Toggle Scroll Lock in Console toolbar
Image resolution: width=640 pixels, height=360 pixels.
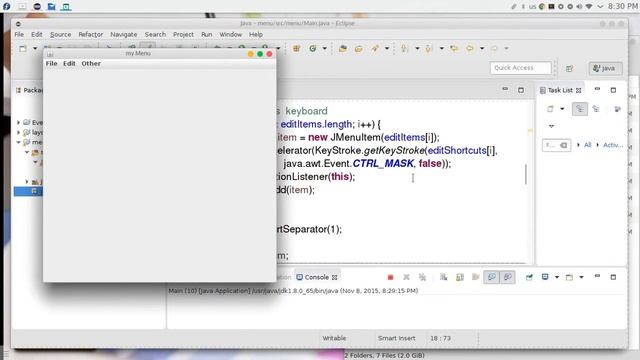pos(460,277)
